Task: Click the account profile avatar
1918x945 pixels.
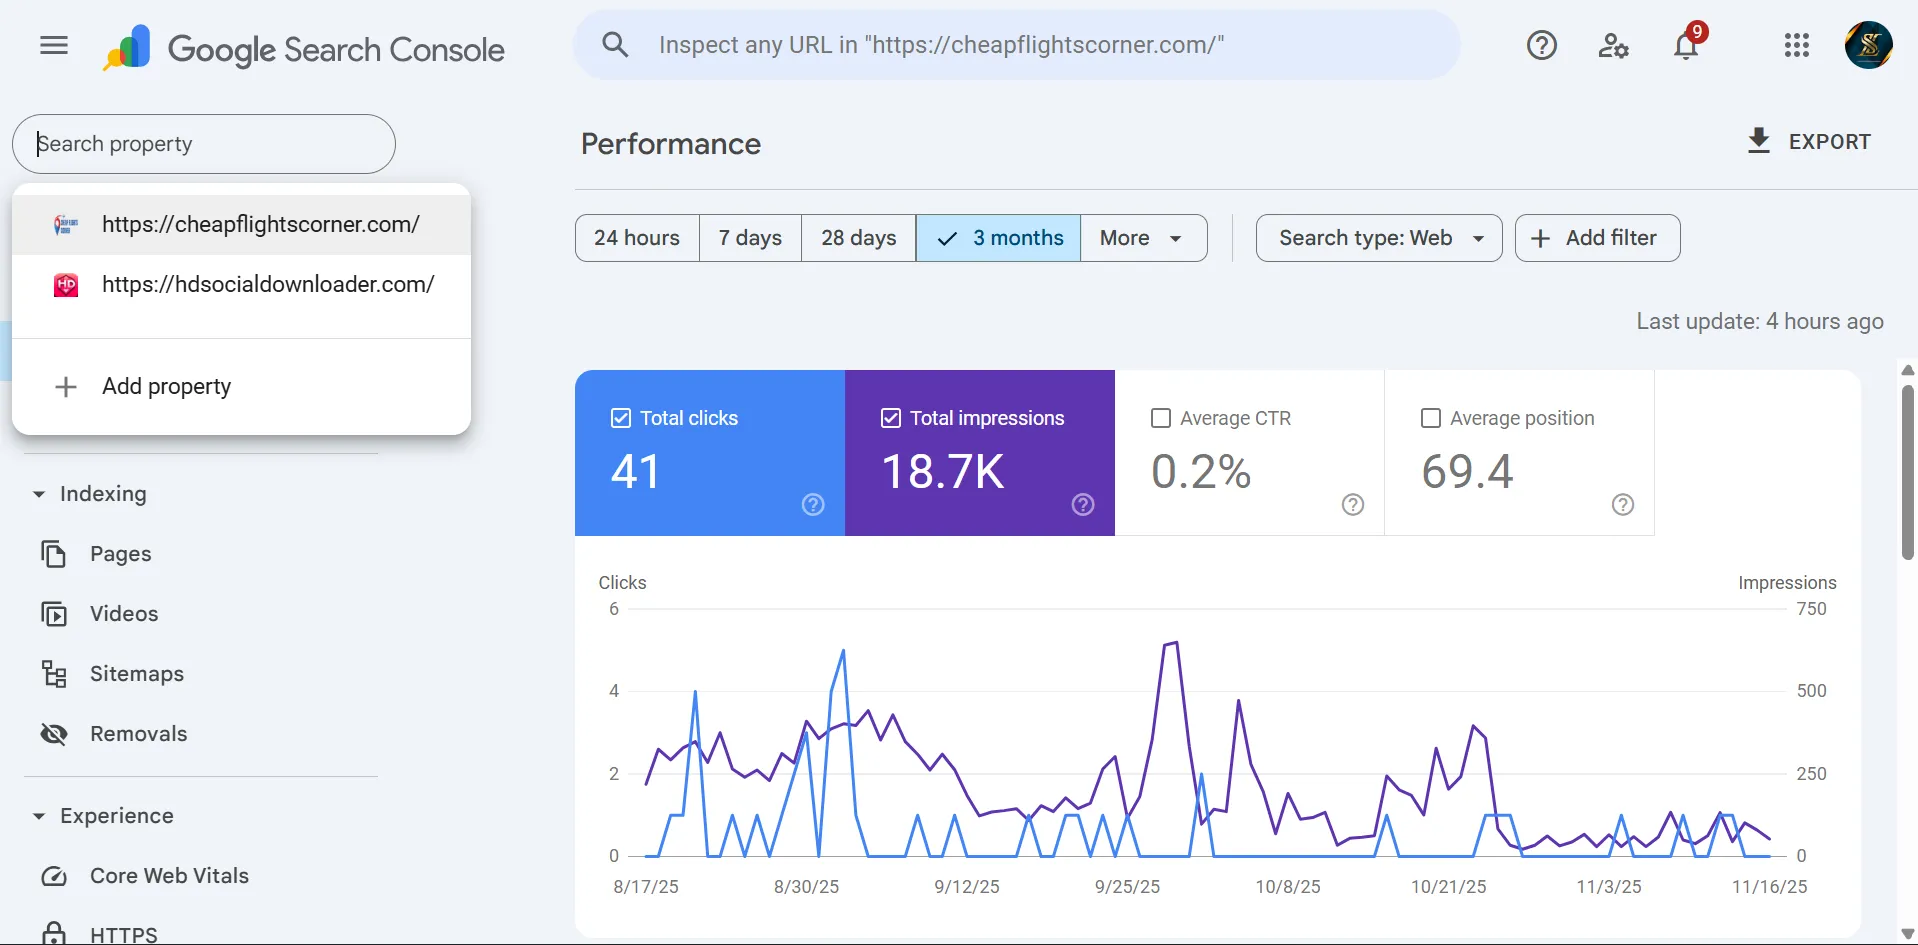Action: point(1868,46)
